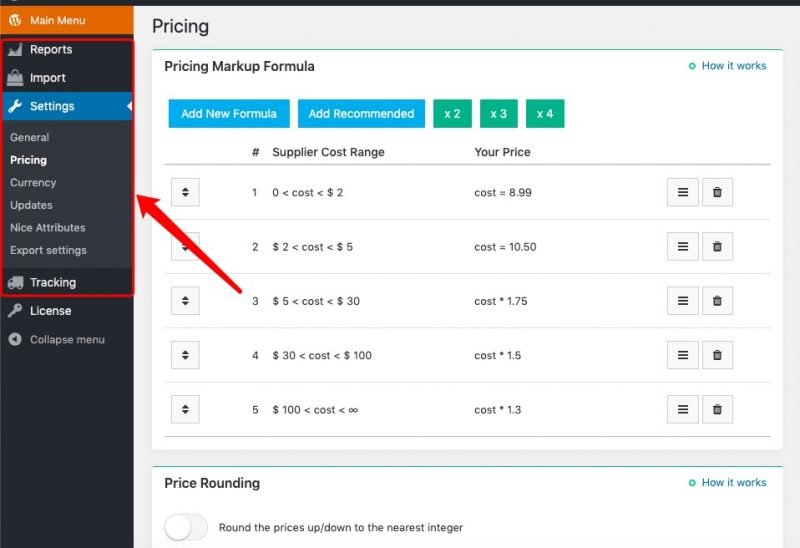Image resolution: width=800 pixels, height=548 pixels.
Task: Click the sort arrows for row 3
Action: (185, 301)
